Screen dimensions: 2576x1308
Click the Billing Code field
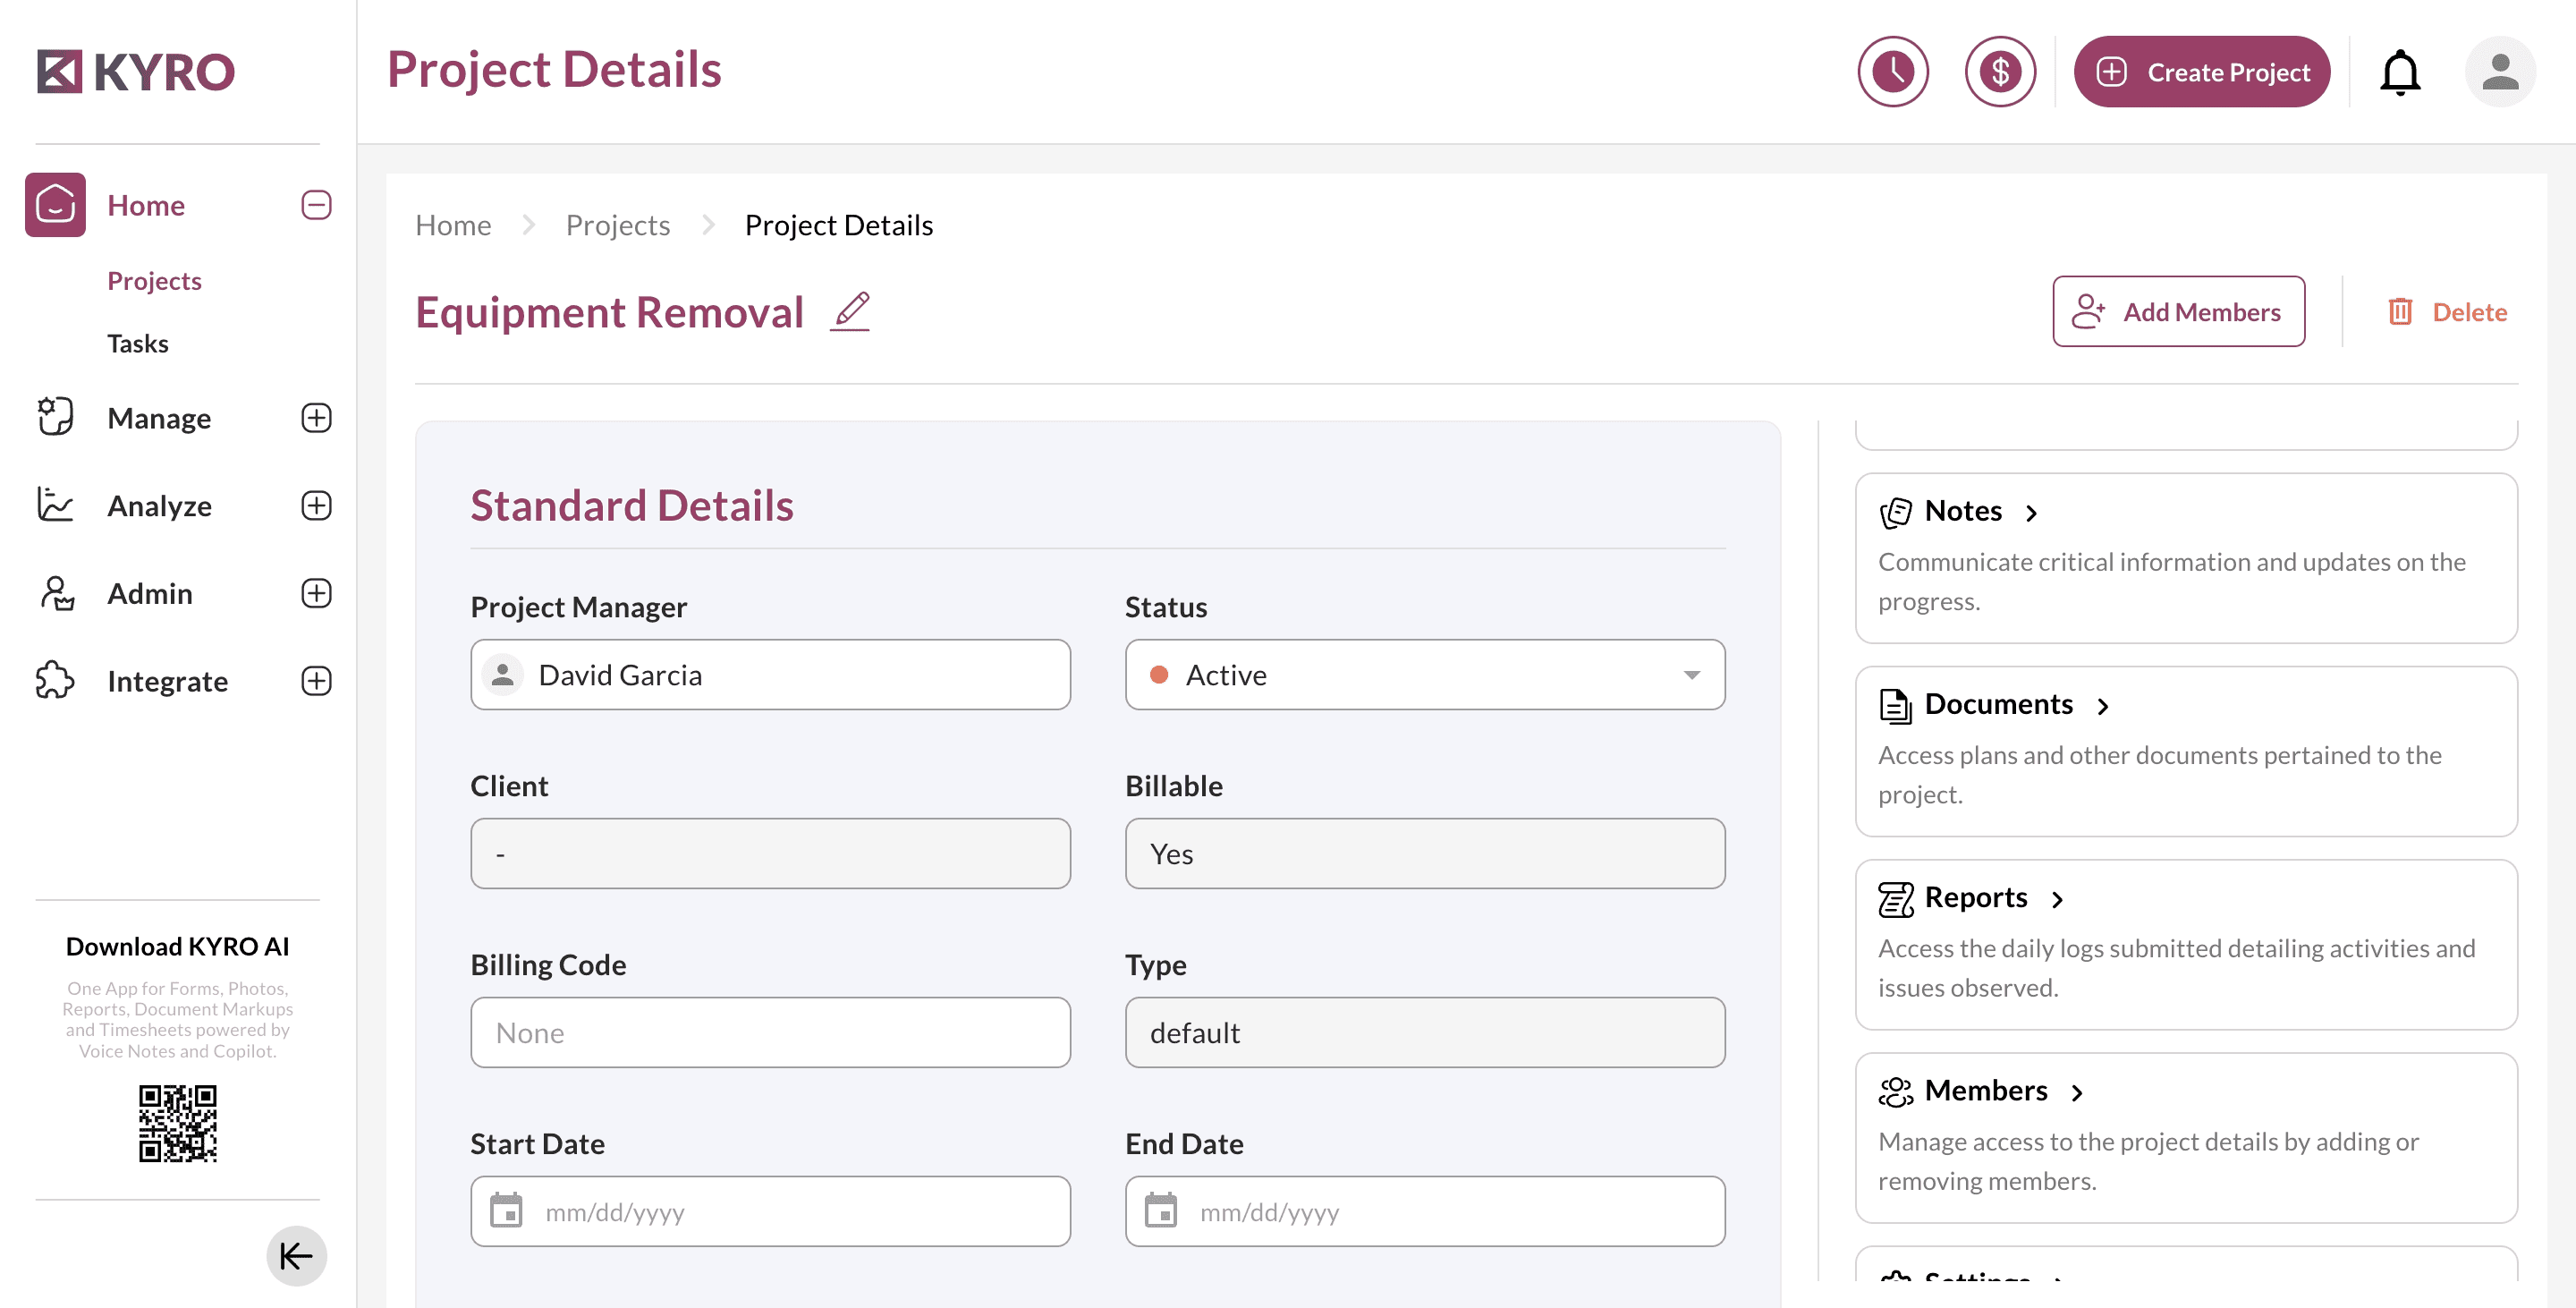click(770, 1032)
